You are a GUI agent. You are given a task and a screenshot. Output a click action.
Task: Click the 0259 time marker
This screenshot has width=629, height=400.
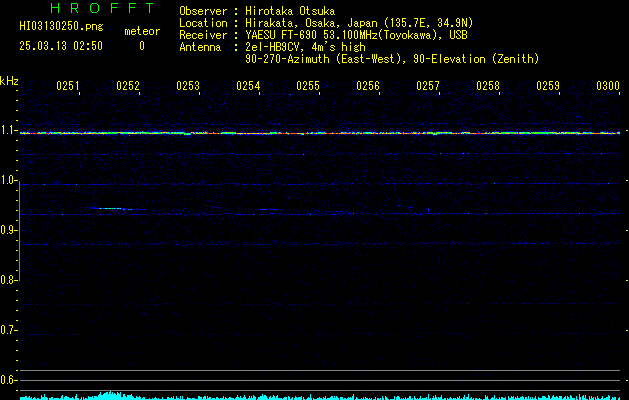coord(548,85)
